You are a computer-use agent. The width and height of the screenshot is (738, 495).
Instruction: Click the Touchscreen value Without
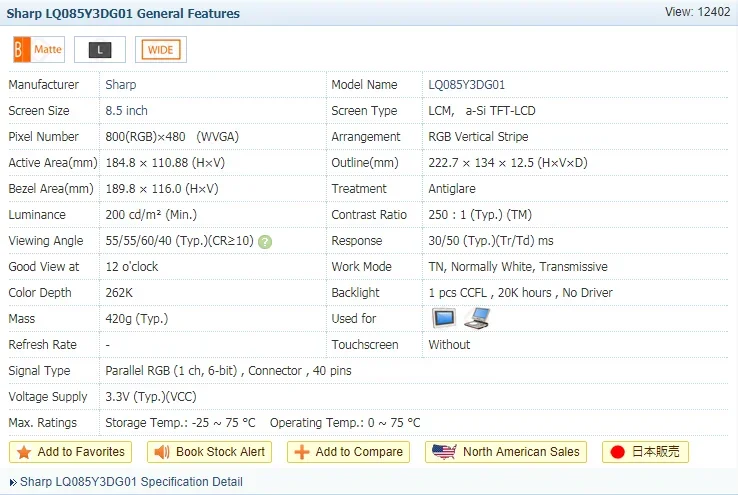pos(449,344)
